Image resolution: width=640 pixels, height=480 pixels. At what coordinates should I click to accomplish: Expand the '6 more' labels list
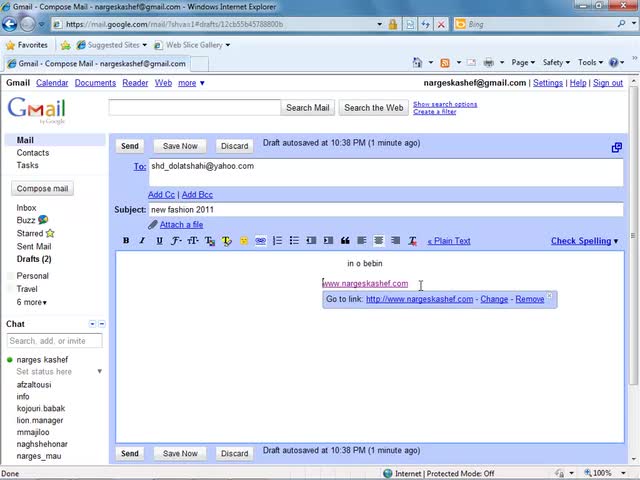pyautogui.click(x=31, y=302)
